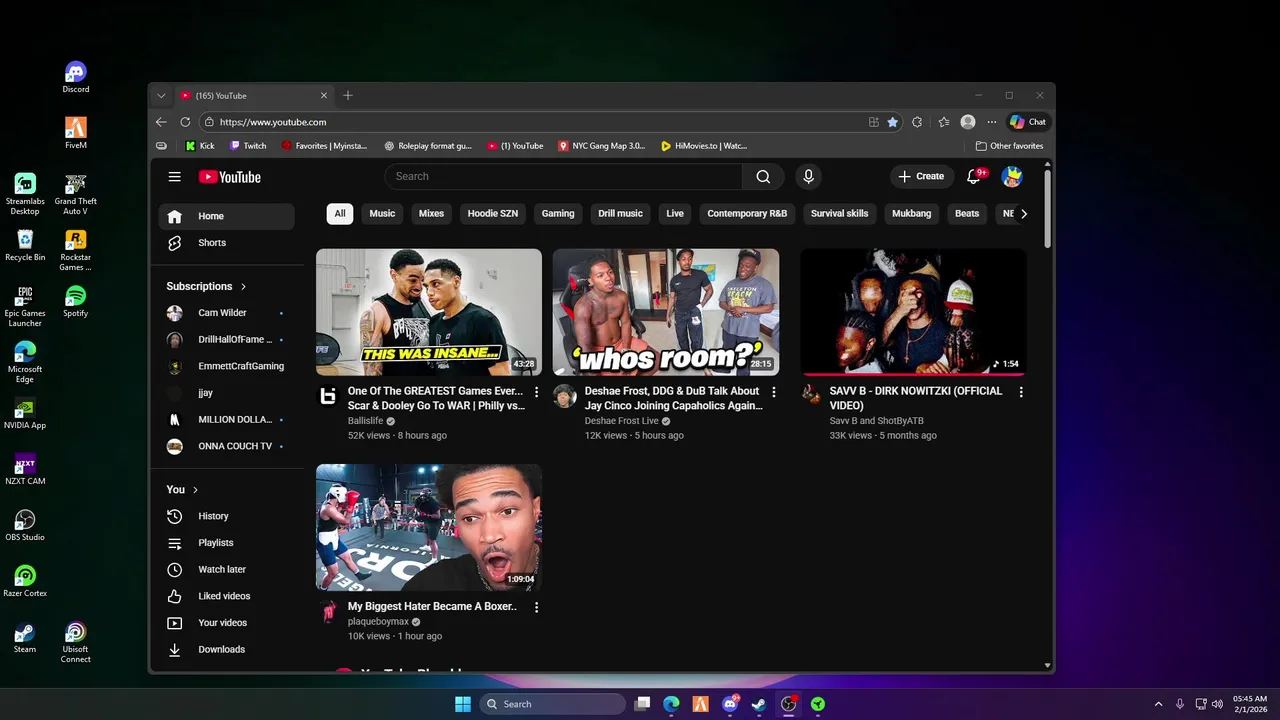Open the tab list dropdown arrow

pos(161,96)
